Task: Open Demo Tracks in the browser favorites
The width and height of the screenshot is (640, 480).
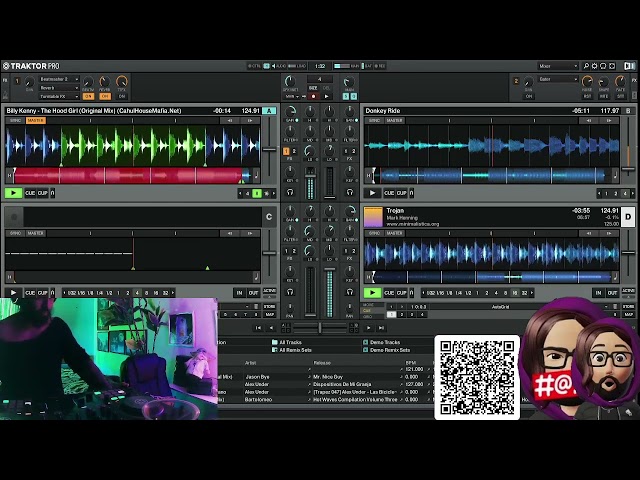Action: 382,342
